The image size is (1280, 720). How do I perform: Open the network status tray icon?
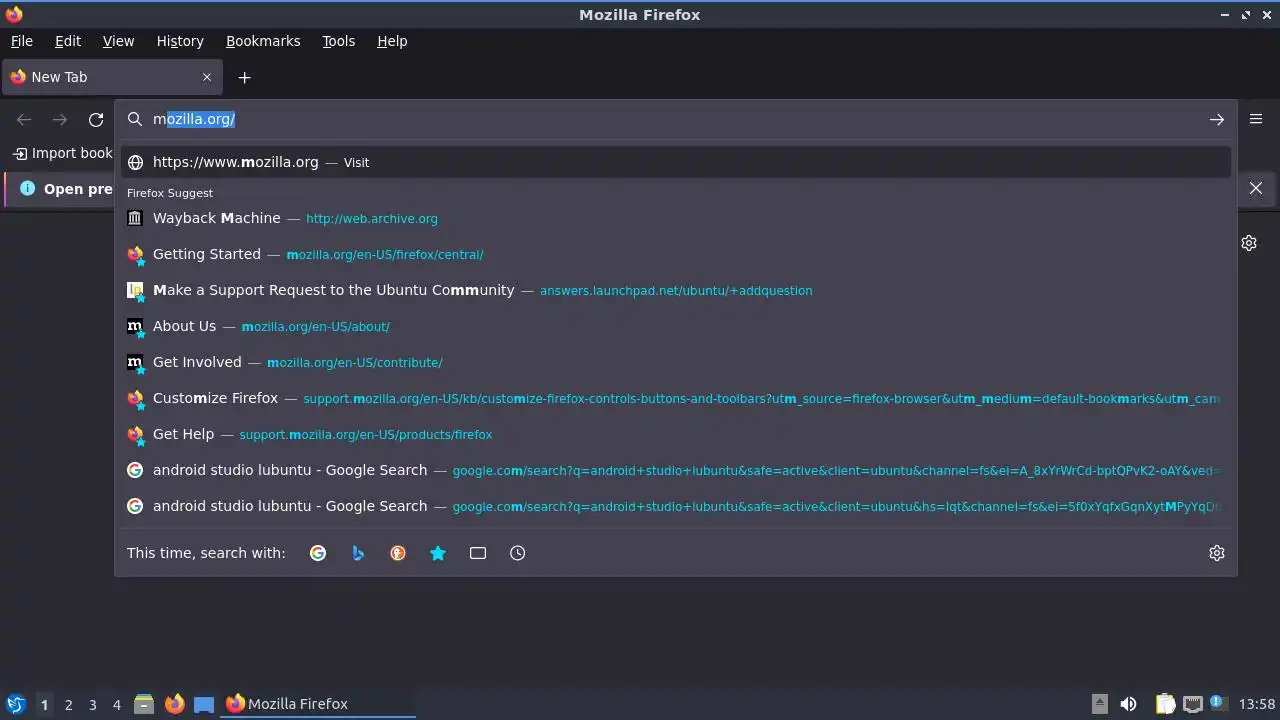1192,704
